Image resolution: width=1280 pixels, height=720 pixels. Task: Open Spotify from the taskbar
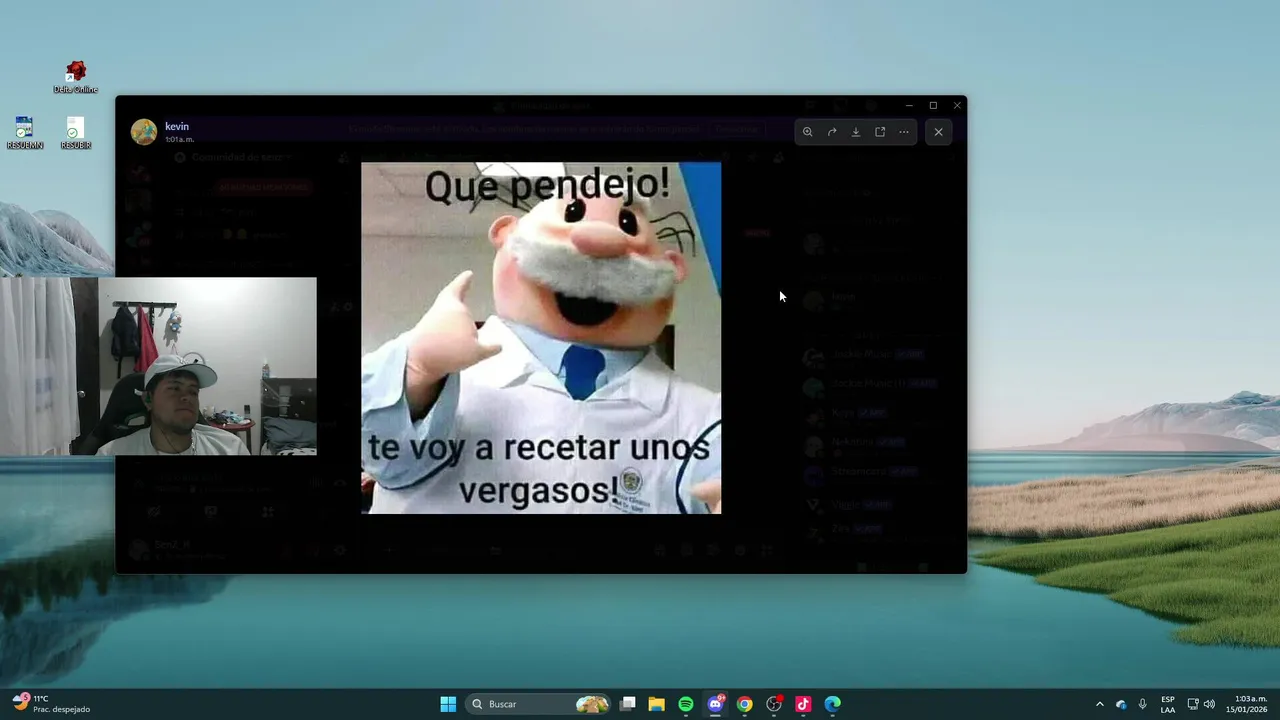click(686, 704)
